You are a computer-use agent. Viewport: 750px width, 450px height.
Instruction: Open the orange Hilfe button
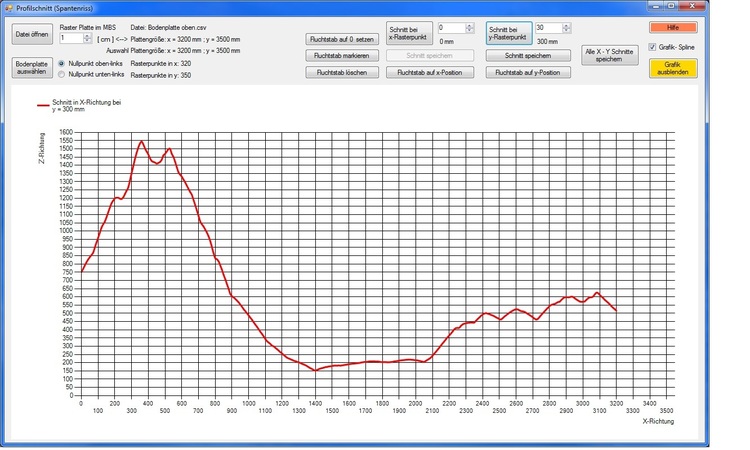coord(673,27)
